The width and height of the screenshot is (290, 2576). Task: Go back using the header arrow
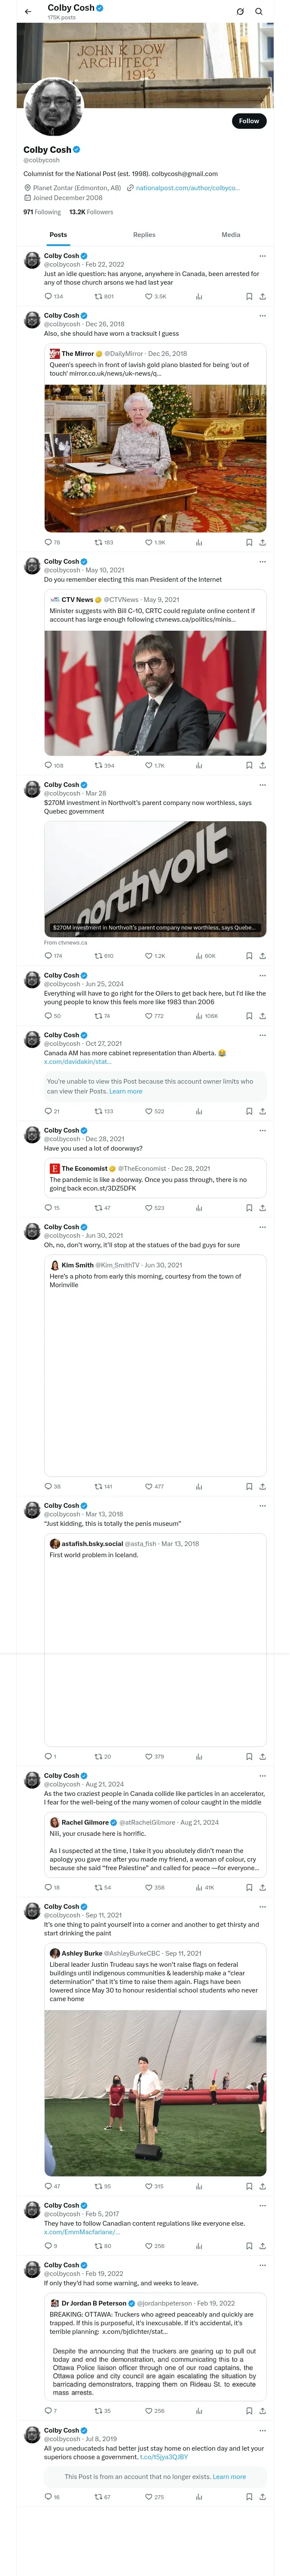(x=28, y=11)
